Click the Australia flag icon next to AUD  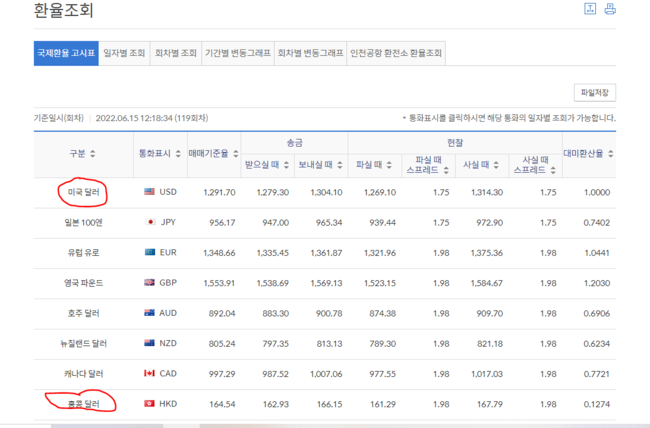149,314
